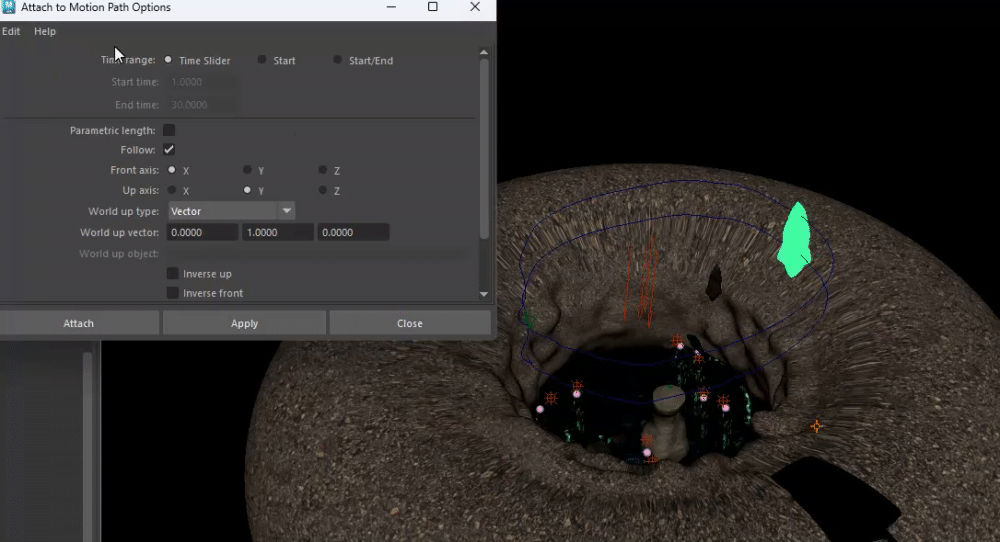
Task: Select the Start/End time range option
Action: click(337, 59)
